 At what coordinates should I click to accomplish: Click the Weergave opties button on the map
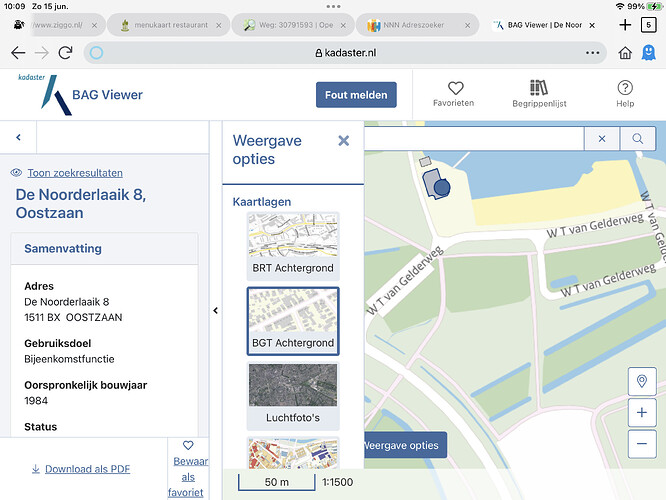[405, 445]
